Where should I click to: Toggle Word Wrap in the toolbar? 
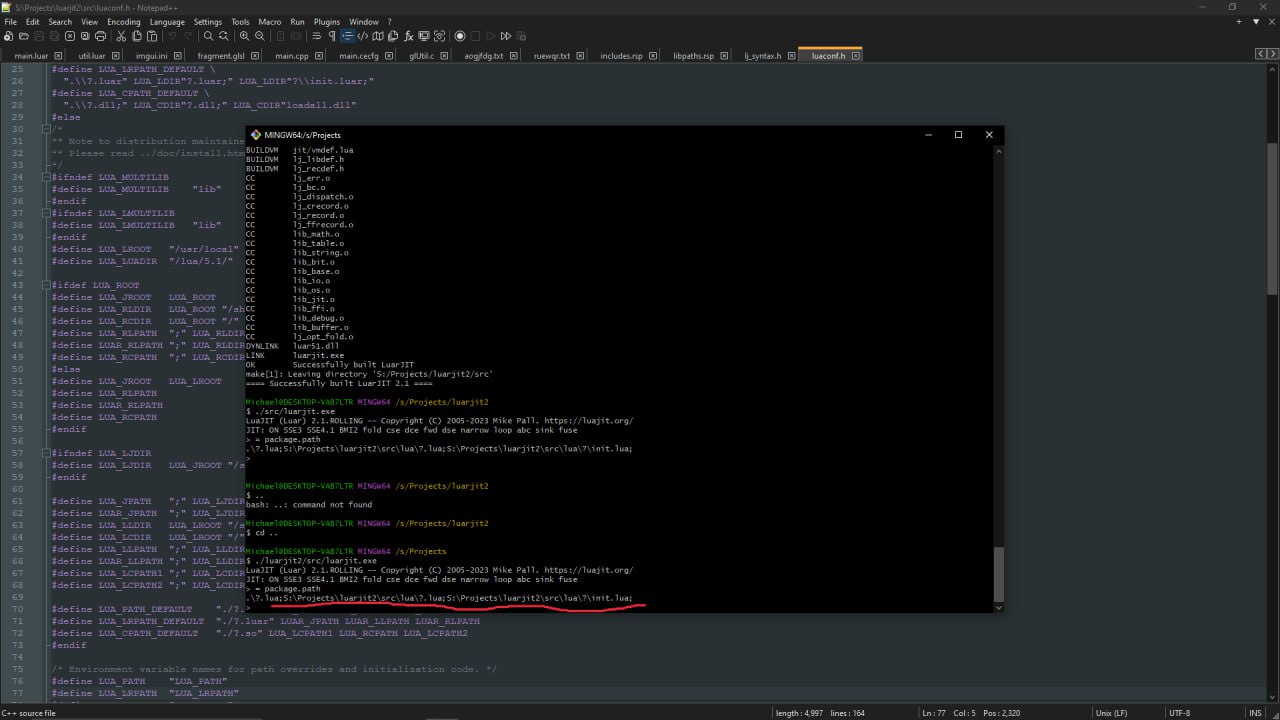coord(318,36)
